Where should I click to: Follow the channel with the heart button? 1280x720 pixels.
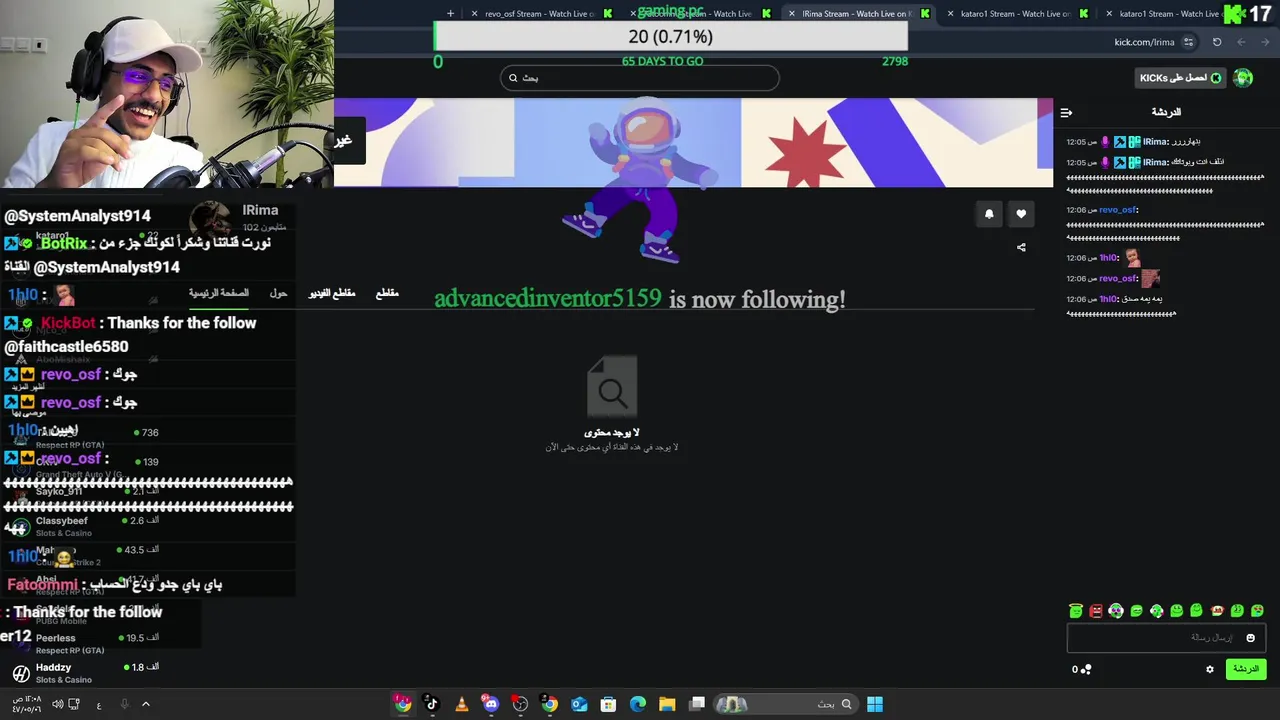(1021, 214)
